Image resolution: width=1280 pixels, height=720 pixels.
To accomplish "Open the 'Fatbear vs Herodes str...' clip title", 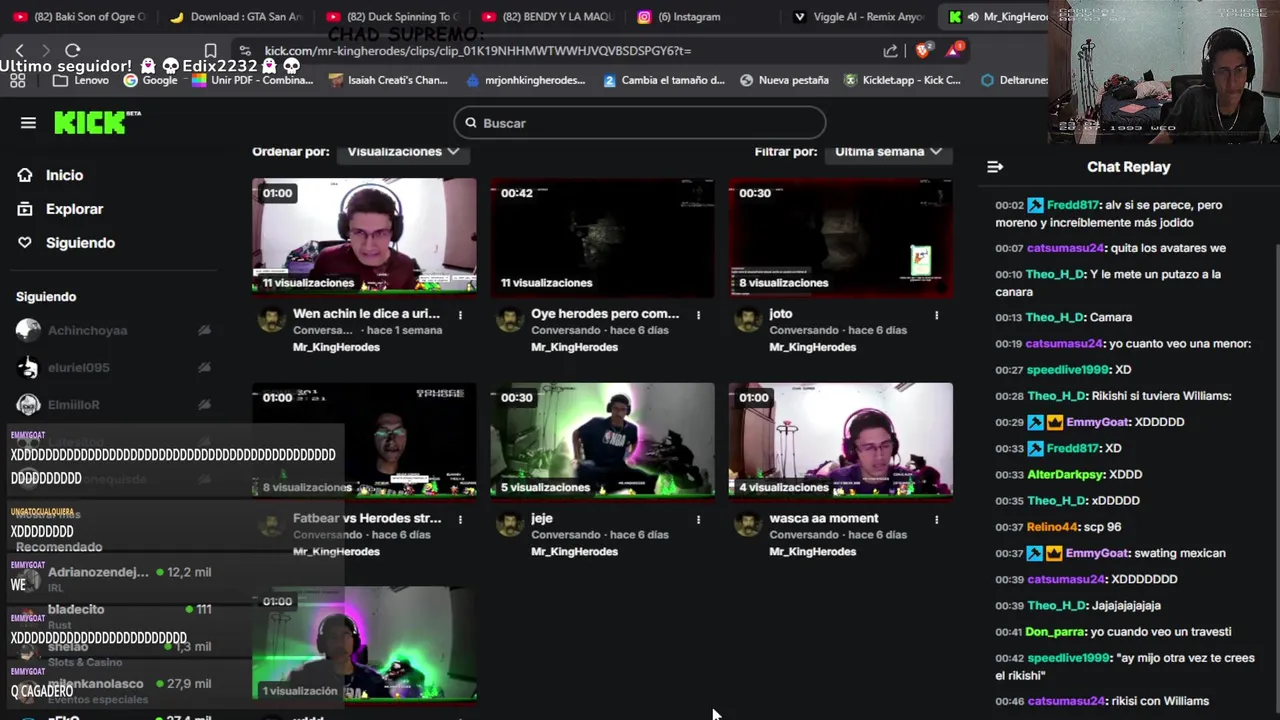I will point(367,518).
